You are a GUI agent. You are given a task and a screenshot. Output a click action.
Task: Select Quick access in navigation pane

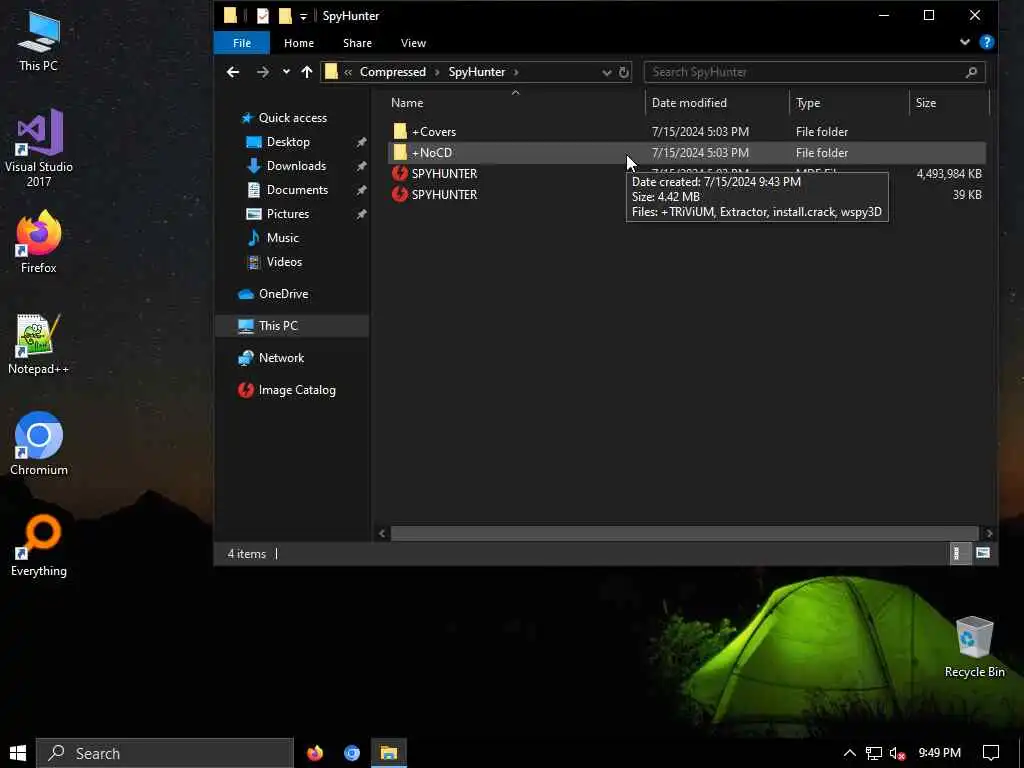point(292,118)
